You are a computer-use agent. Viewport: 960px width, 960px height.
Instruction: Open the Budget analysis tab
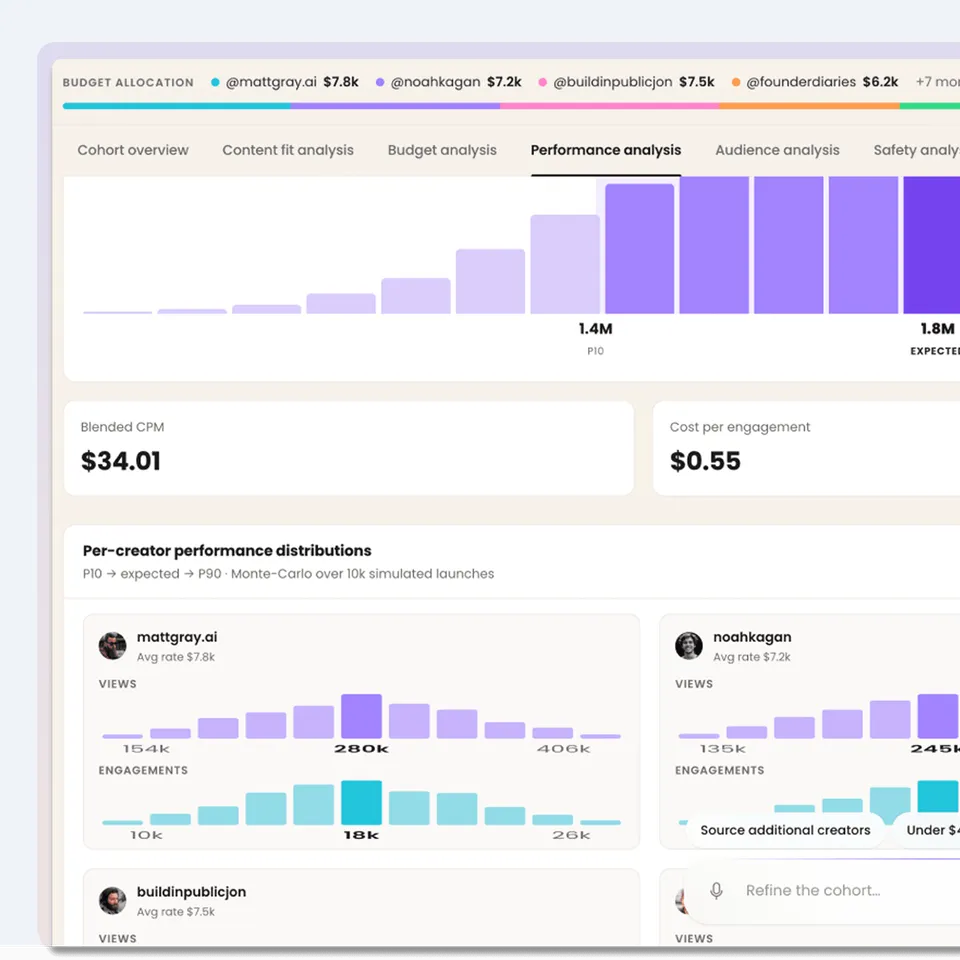(442, 150)
